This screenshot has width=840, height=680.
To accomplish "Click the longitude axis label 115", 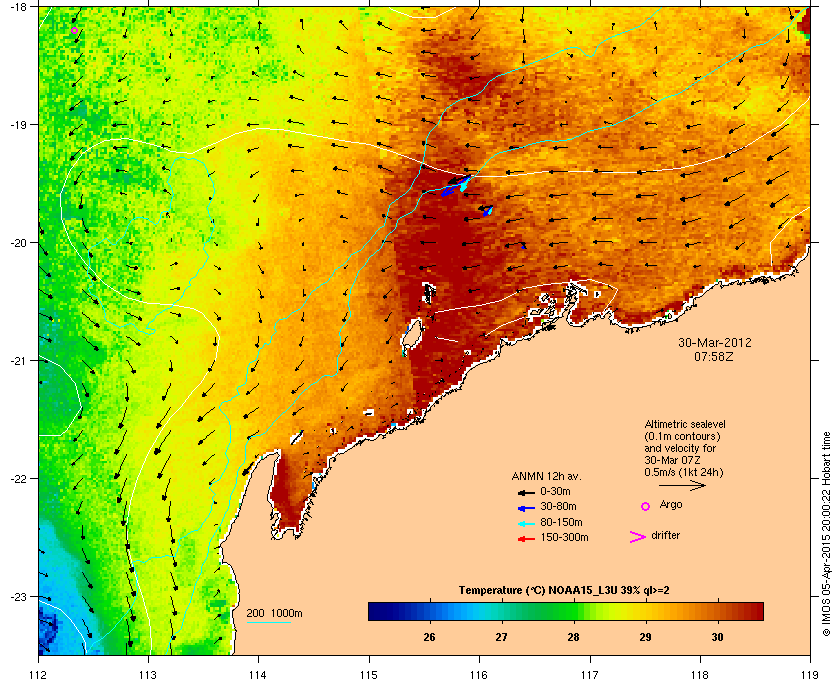I will tap(369, 674).
